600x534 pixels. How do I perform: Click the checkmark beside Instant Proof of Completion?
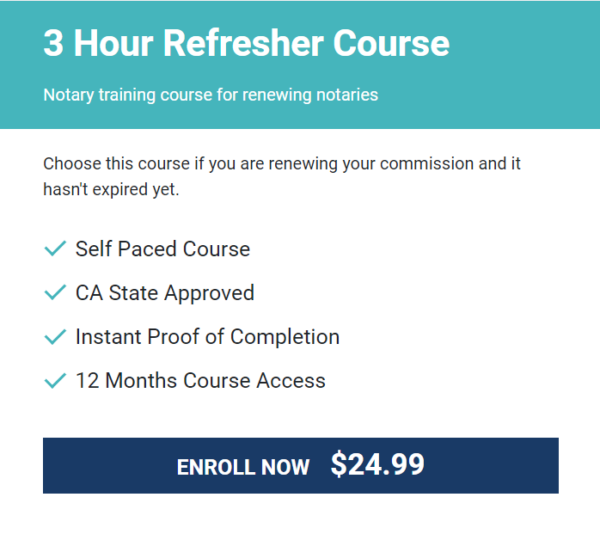(55, 337)
